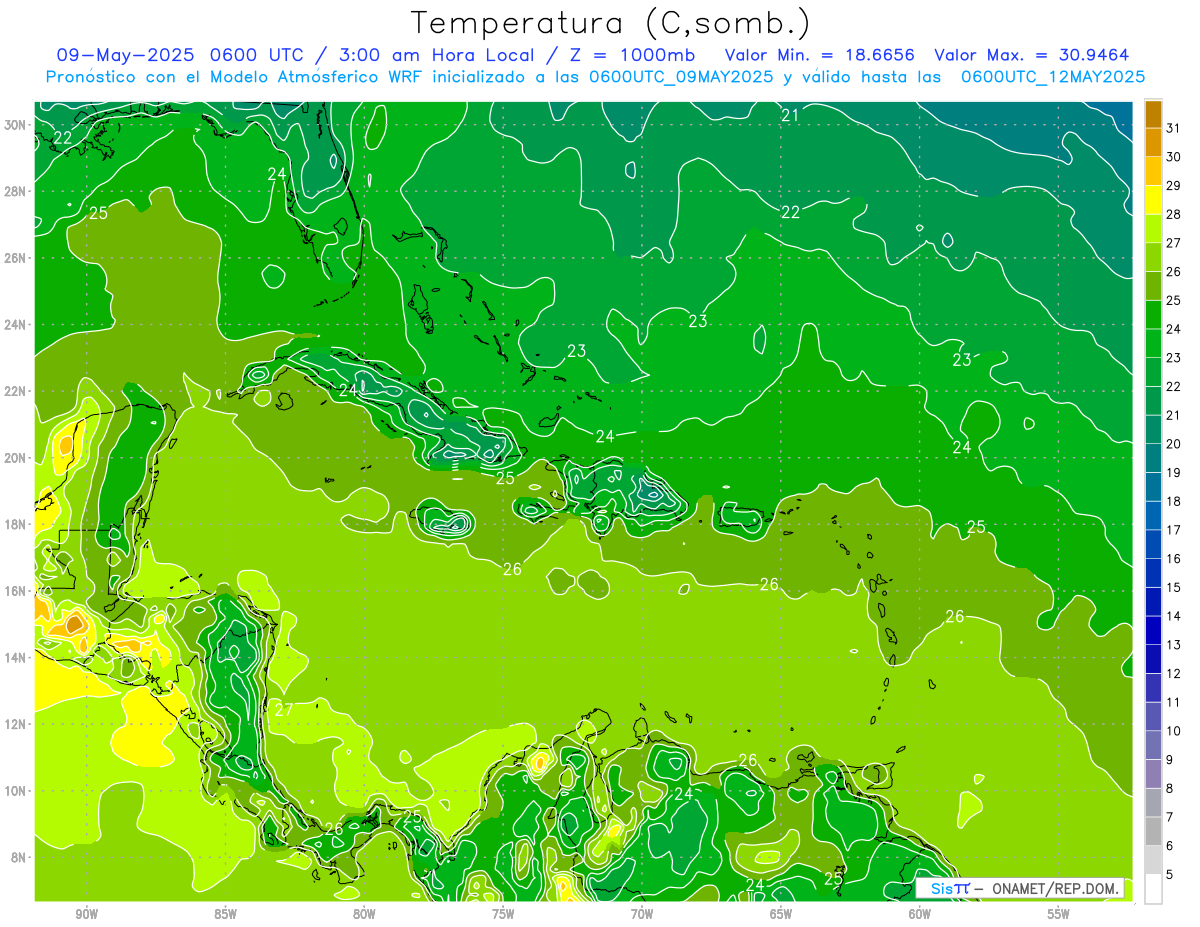Click legend value 29 on color scale
Viewport: 1200px width, 927px height.
pyautogui.click(x=1173, y=186)
